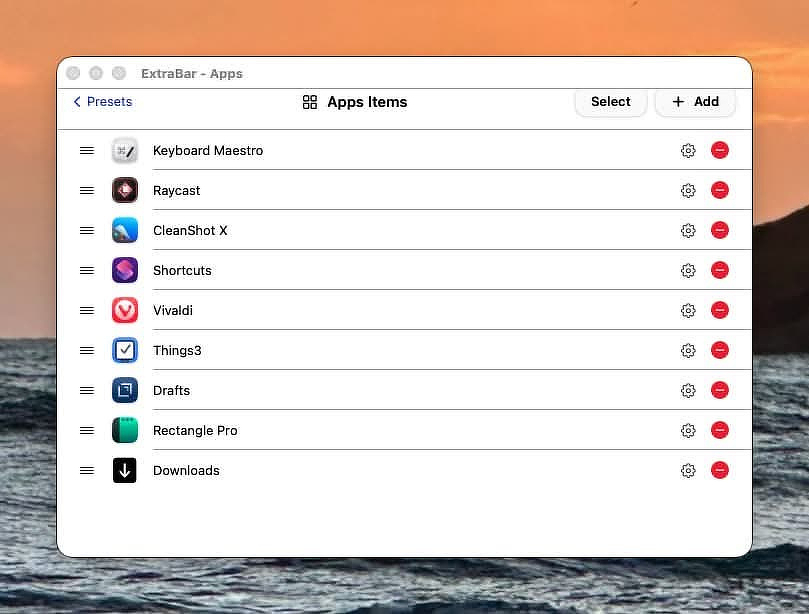
Task: Open settings gear for Keyboard Maestro
Action: pos(688,151)
